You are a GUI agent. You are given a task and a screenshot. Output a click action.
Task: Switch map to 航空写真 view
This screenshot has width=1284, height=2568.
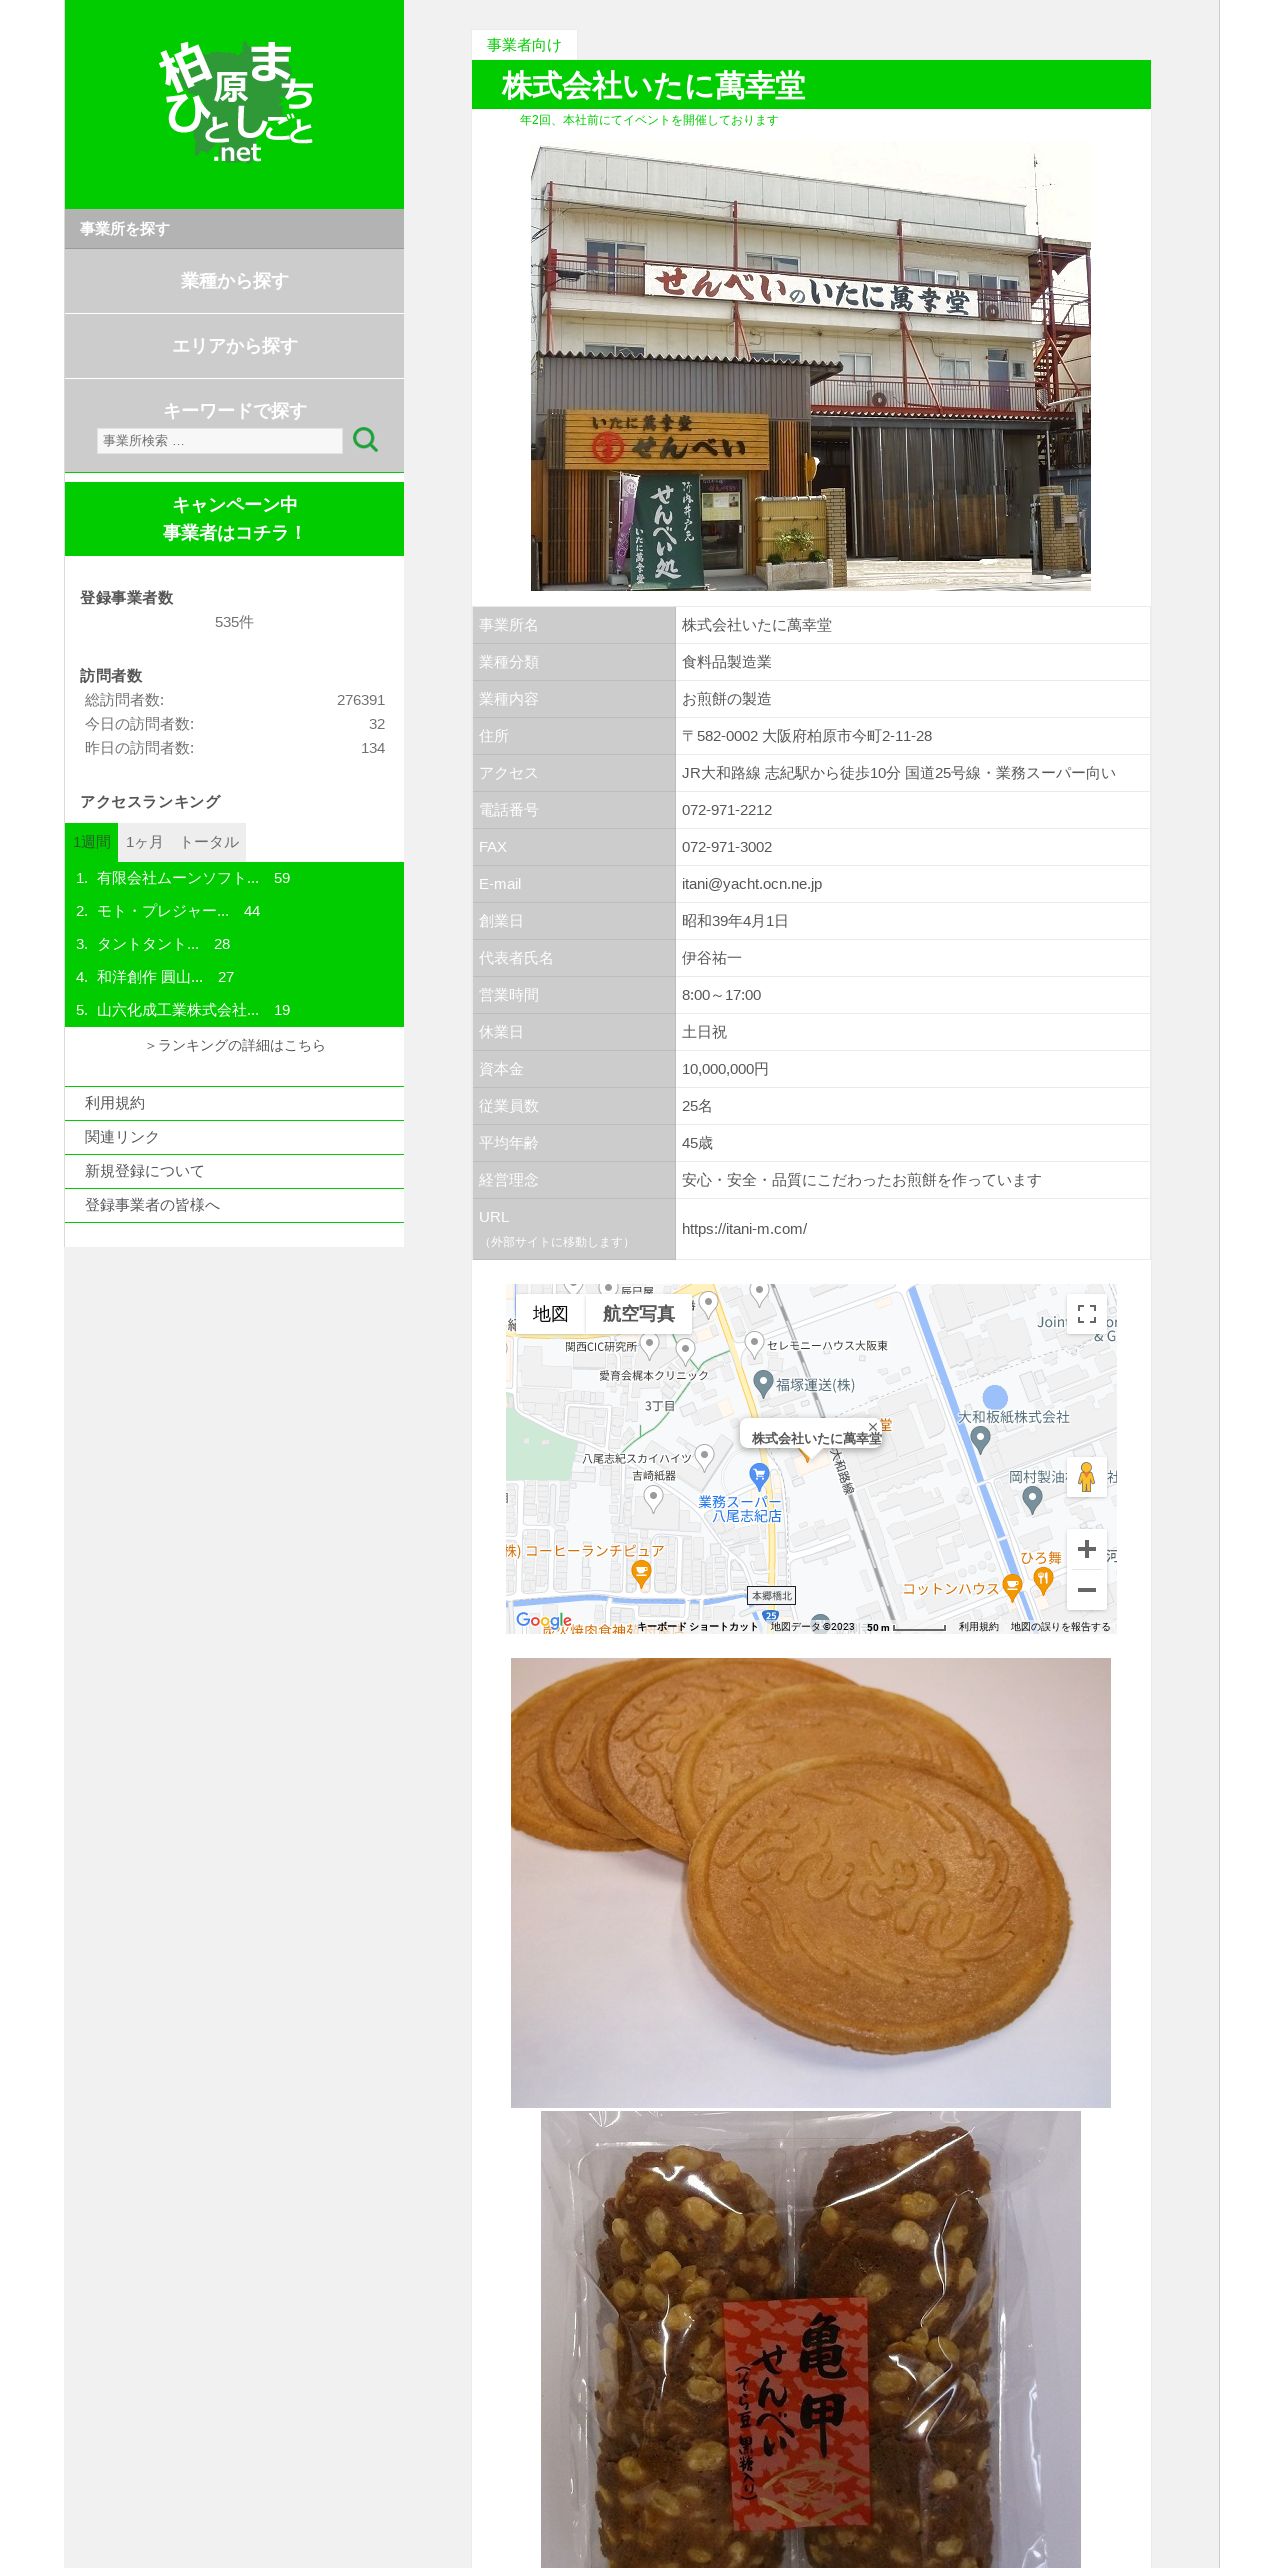pyautogui.click(x=638, y=1314)
